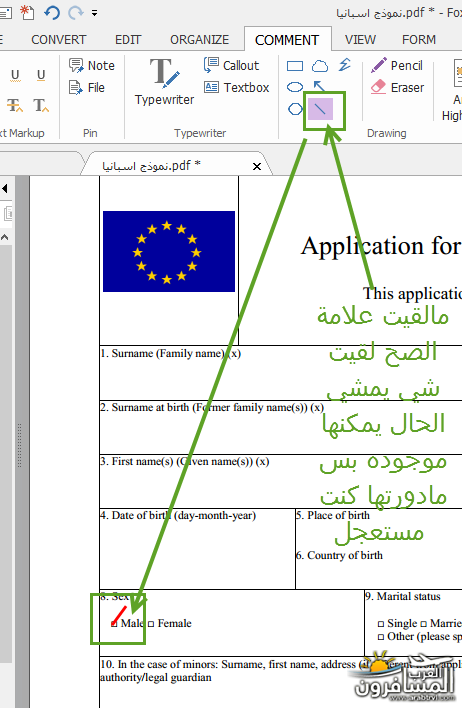The height and width of the screenshot is (708, 462).
Task: Add a Note comment
Action: click(x=92, y=65)
